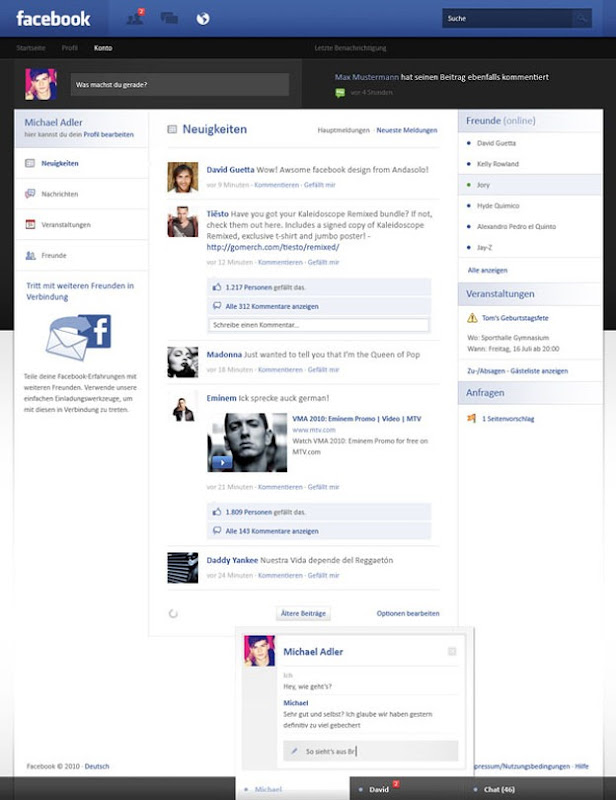Open '1 Seitenvorschlag' request link
This screenshot has height=800, width=616.
tap(508, 419)
